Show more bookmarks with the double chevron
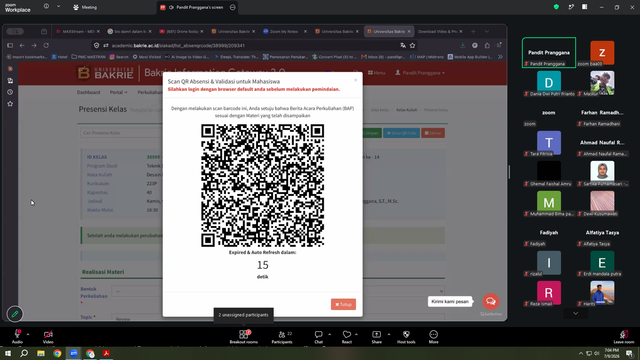The width and height of the screenshot is (640, 360). coord(500,57)
